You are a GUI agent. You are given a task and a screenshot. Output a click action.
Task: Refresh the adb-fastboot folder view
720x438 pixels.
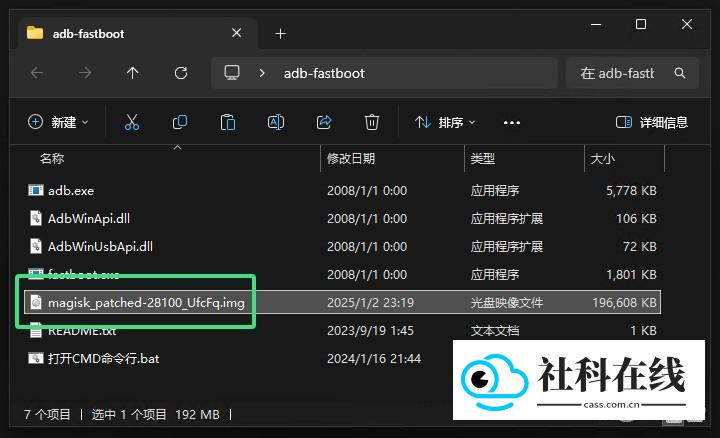tap(180, 73)
